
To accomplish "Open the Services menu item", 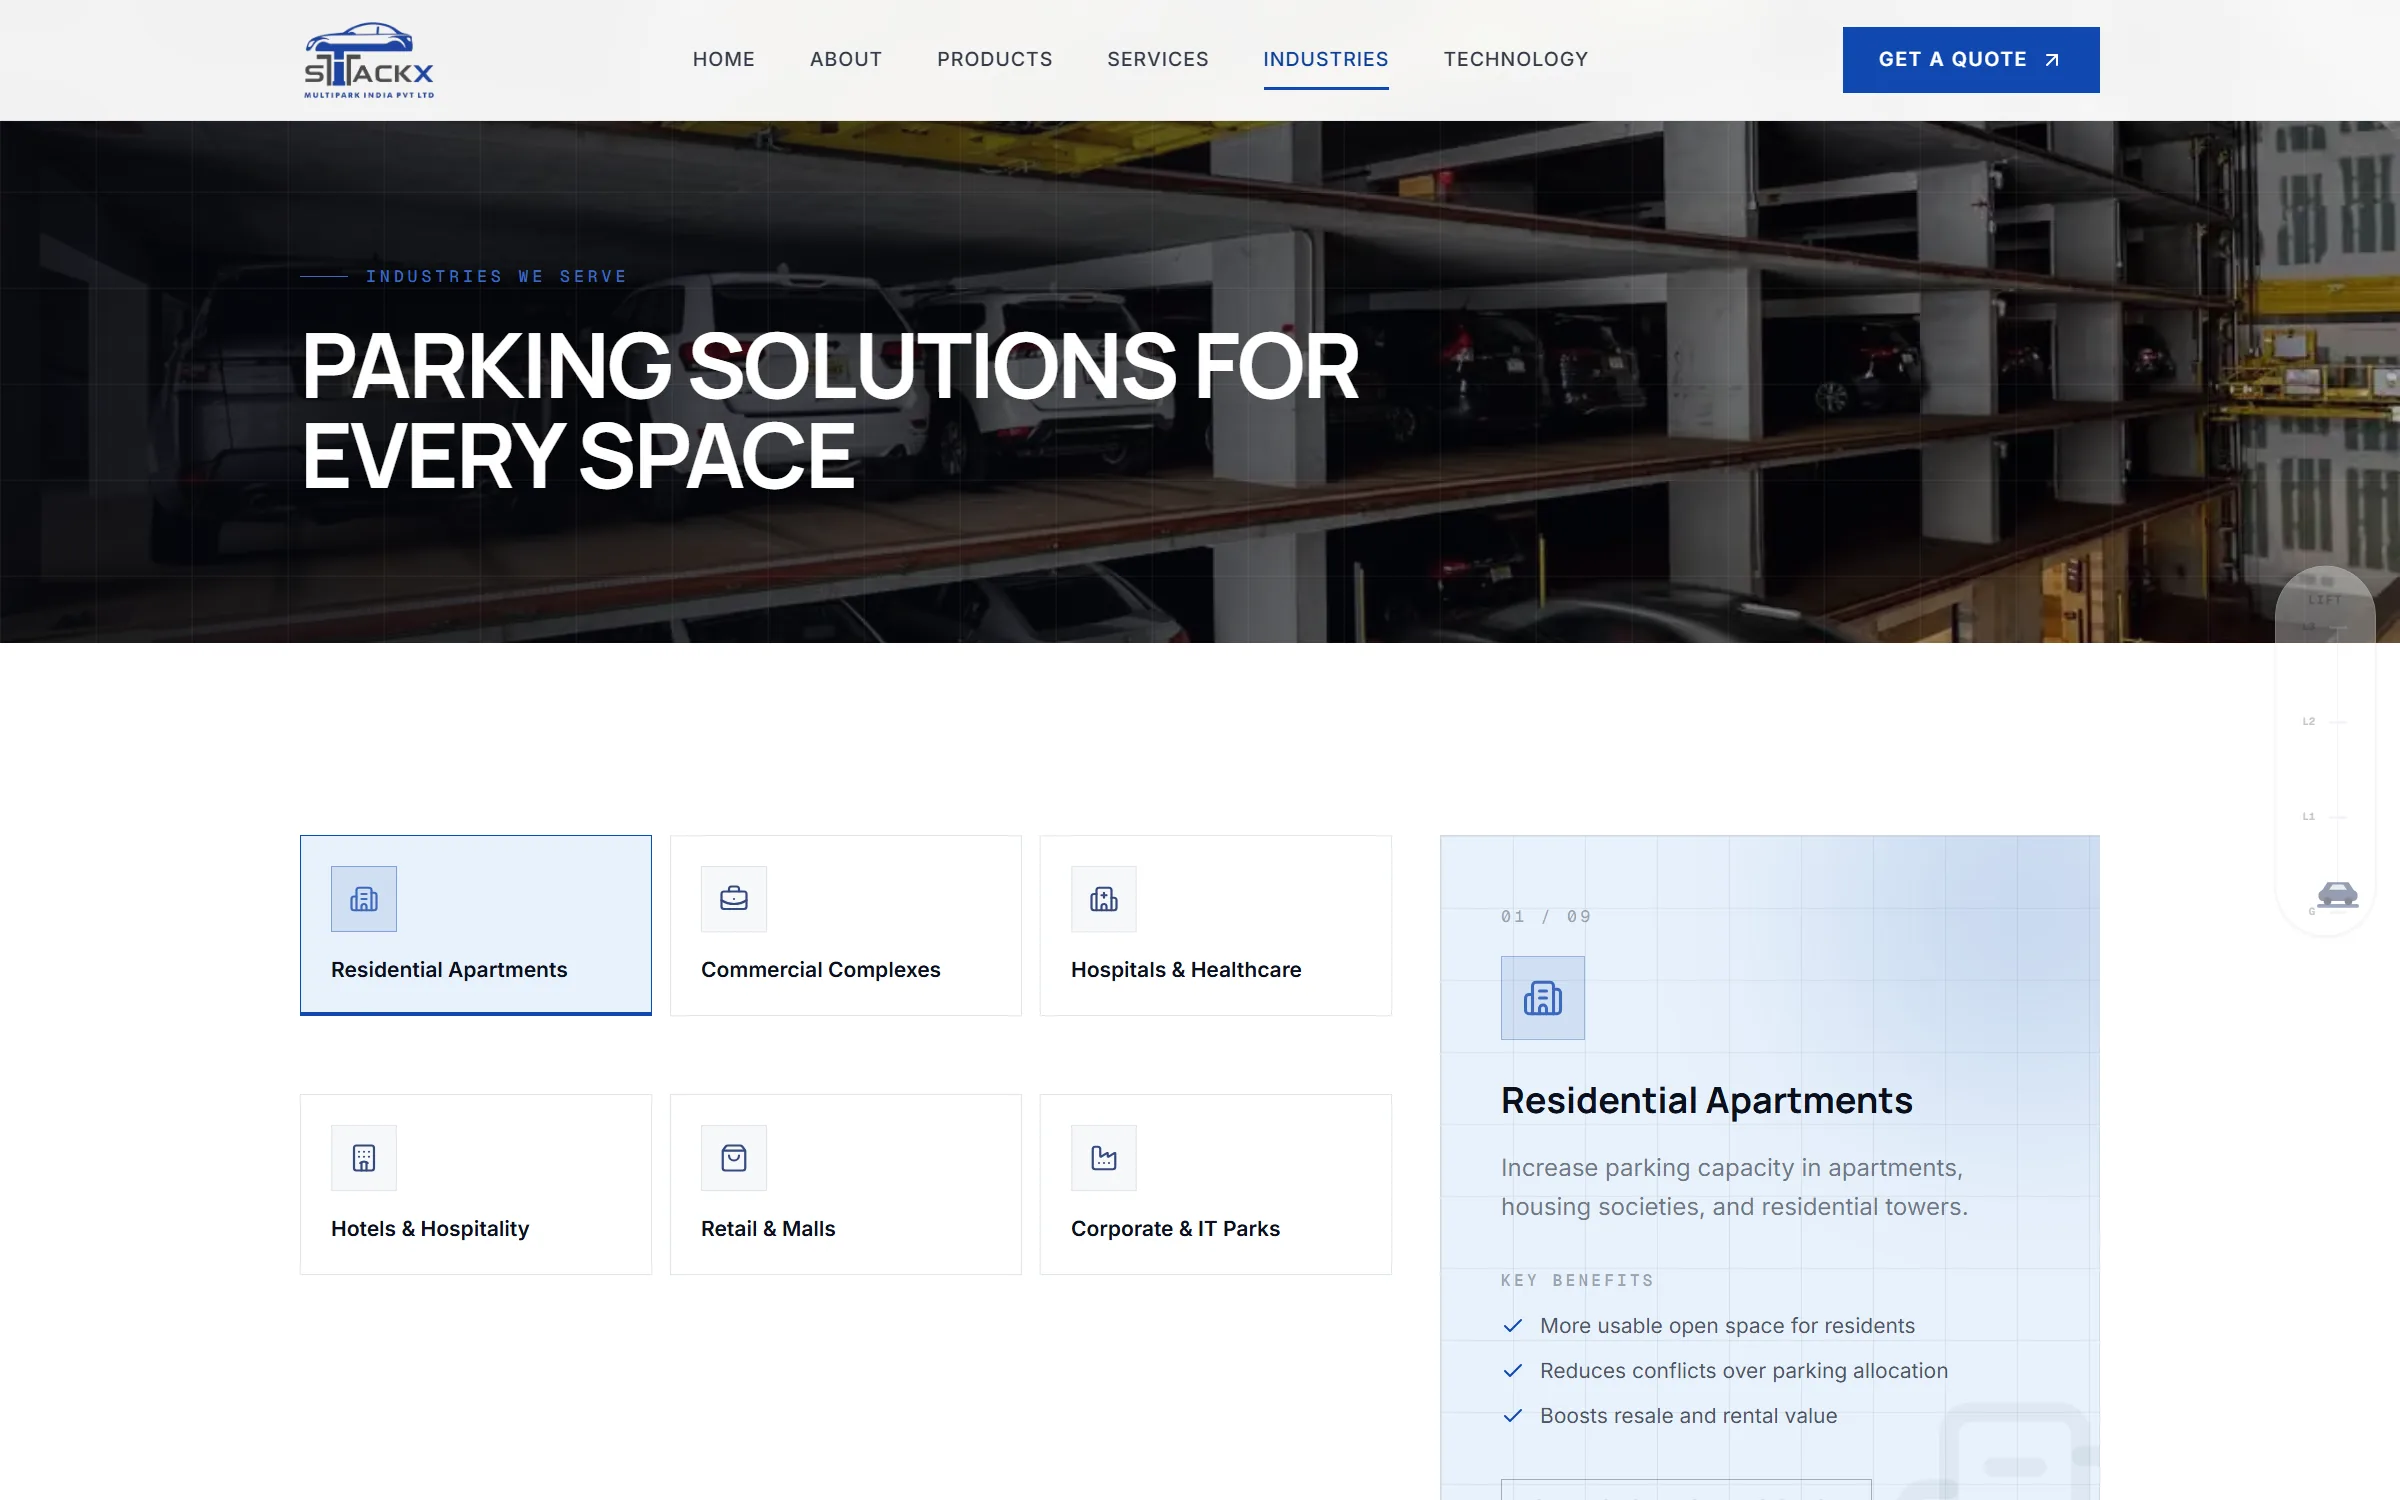I will point(1158,59).
